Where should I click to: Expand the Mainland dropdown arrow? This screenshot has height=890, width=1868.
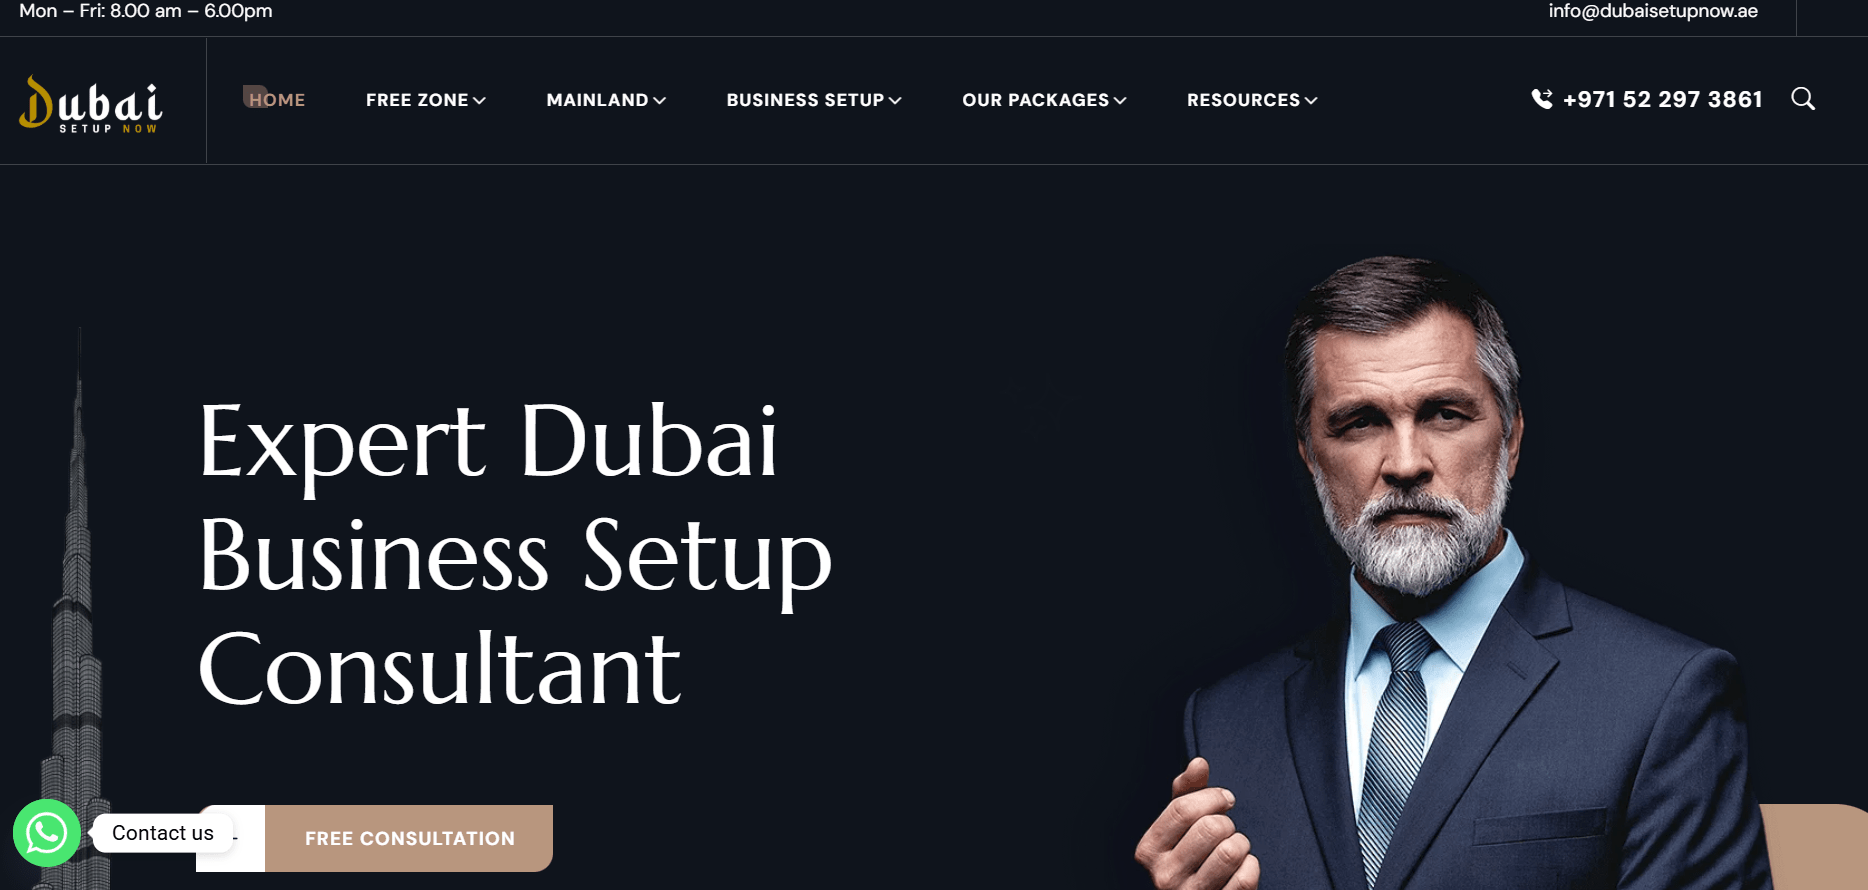point(660,101)
